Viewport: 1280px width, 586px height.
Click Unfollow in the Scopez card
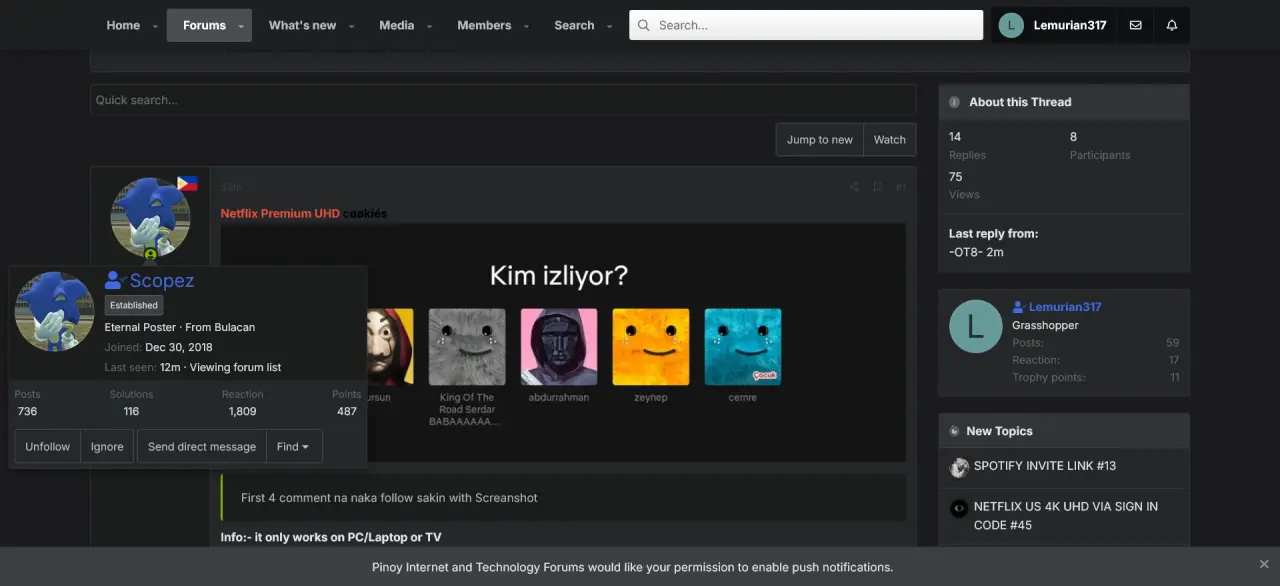(47, 447)
